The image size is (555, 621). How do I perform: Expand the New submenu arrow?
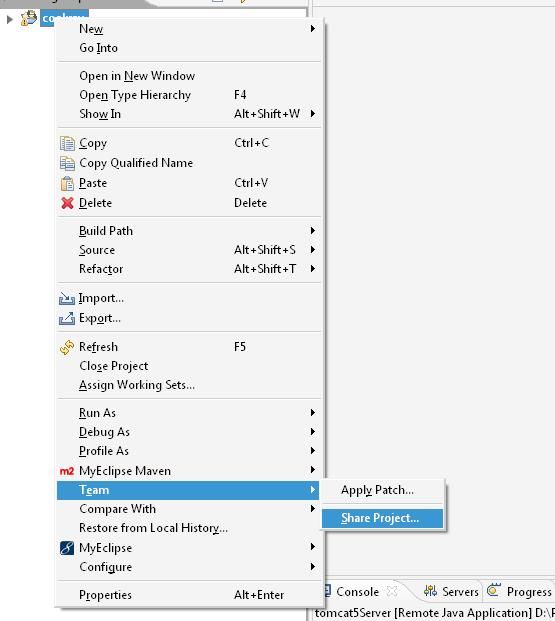click(x=313, y=29)
